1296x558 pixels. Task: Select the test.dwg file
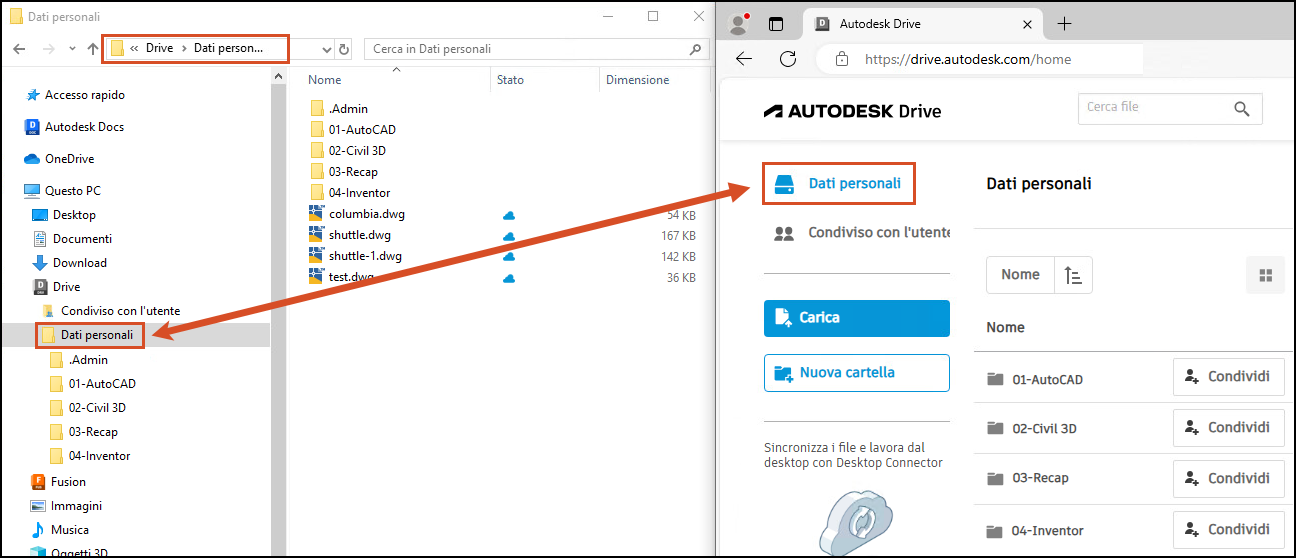point(350,277)
